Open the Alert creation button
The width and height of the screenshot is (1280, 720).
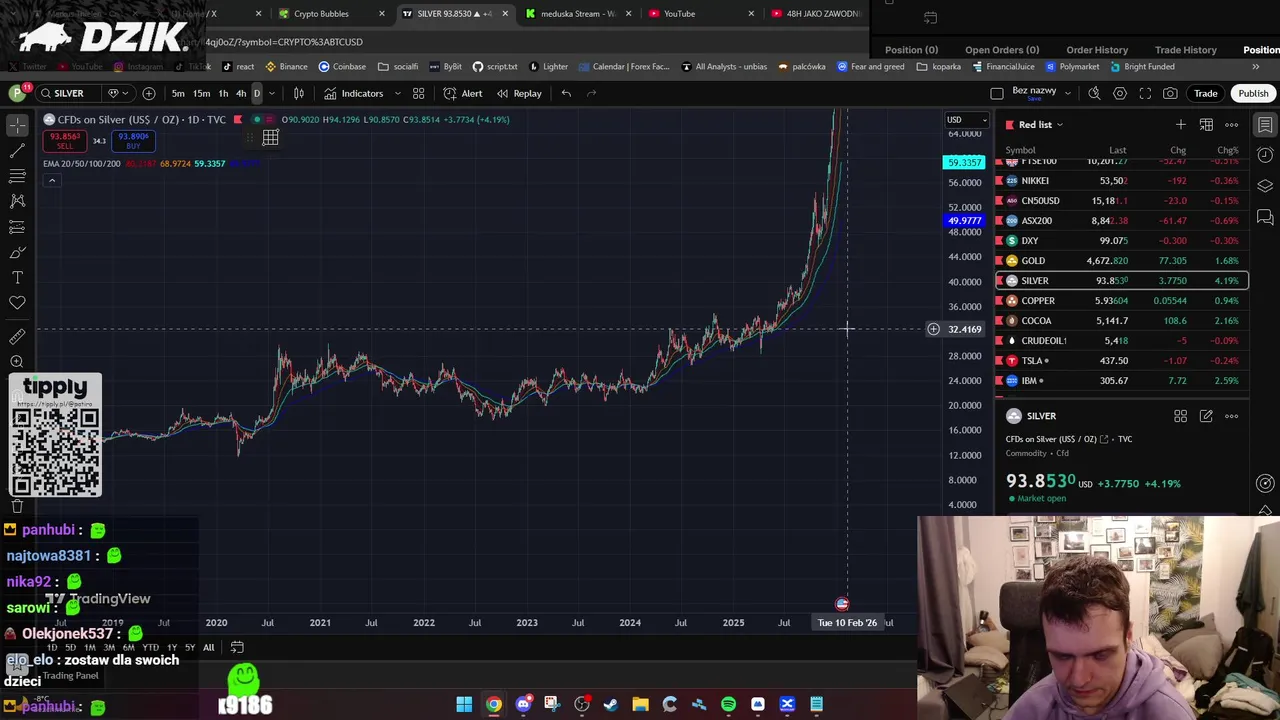463,93
